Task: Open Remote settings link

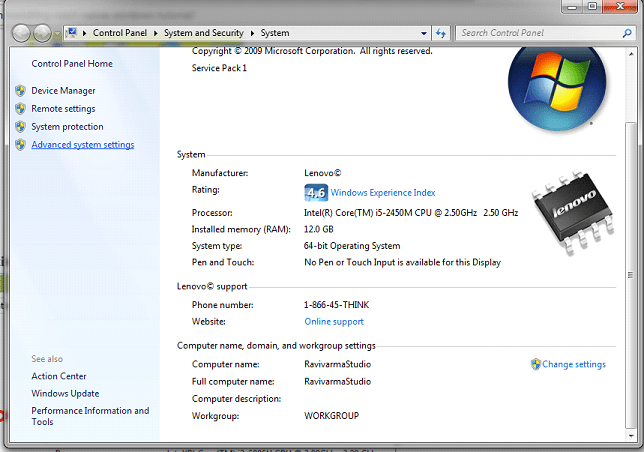Action: tap(63, 109)
